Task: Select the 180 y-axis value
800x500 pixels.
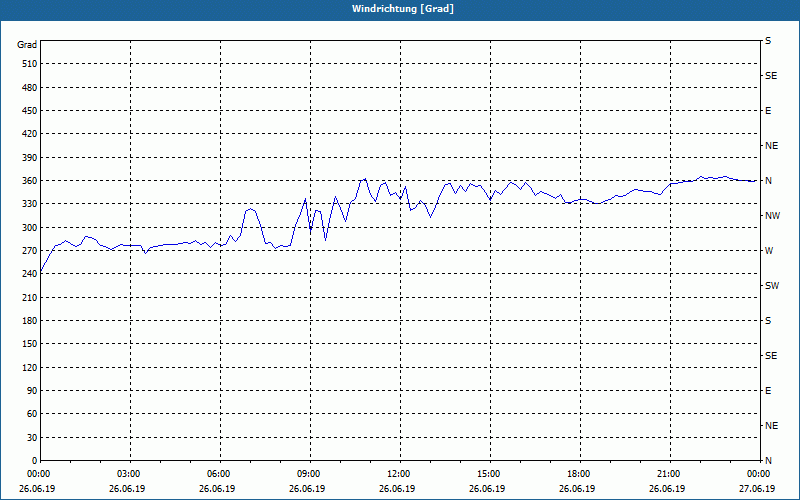Action: (30, 321)
